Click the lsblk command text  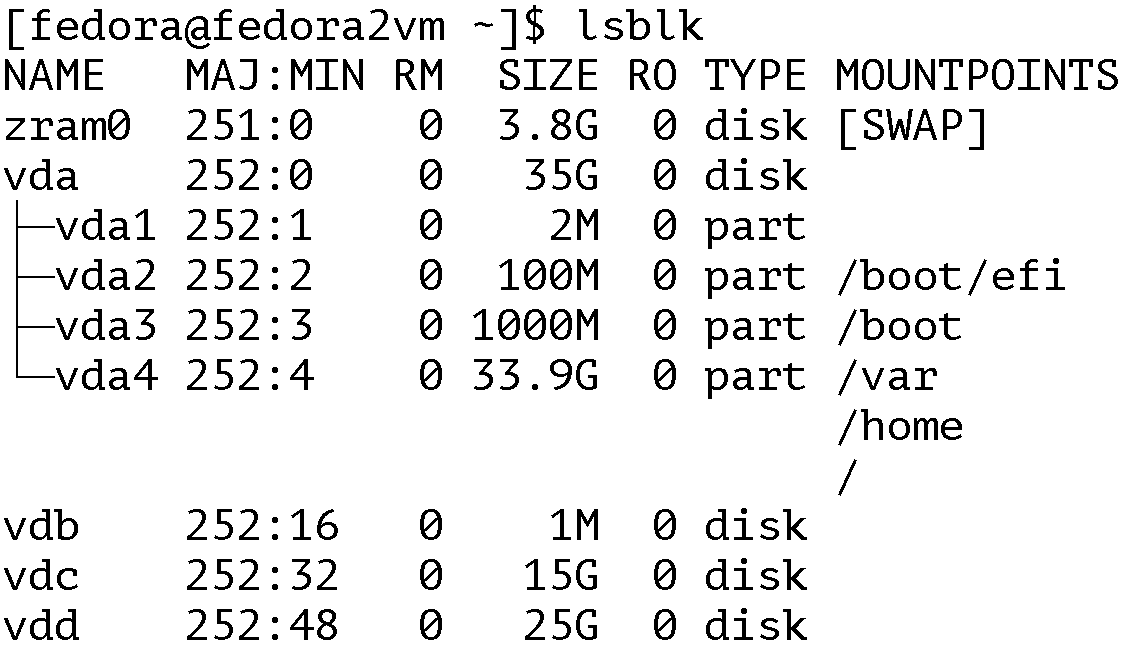pos(641,27)
